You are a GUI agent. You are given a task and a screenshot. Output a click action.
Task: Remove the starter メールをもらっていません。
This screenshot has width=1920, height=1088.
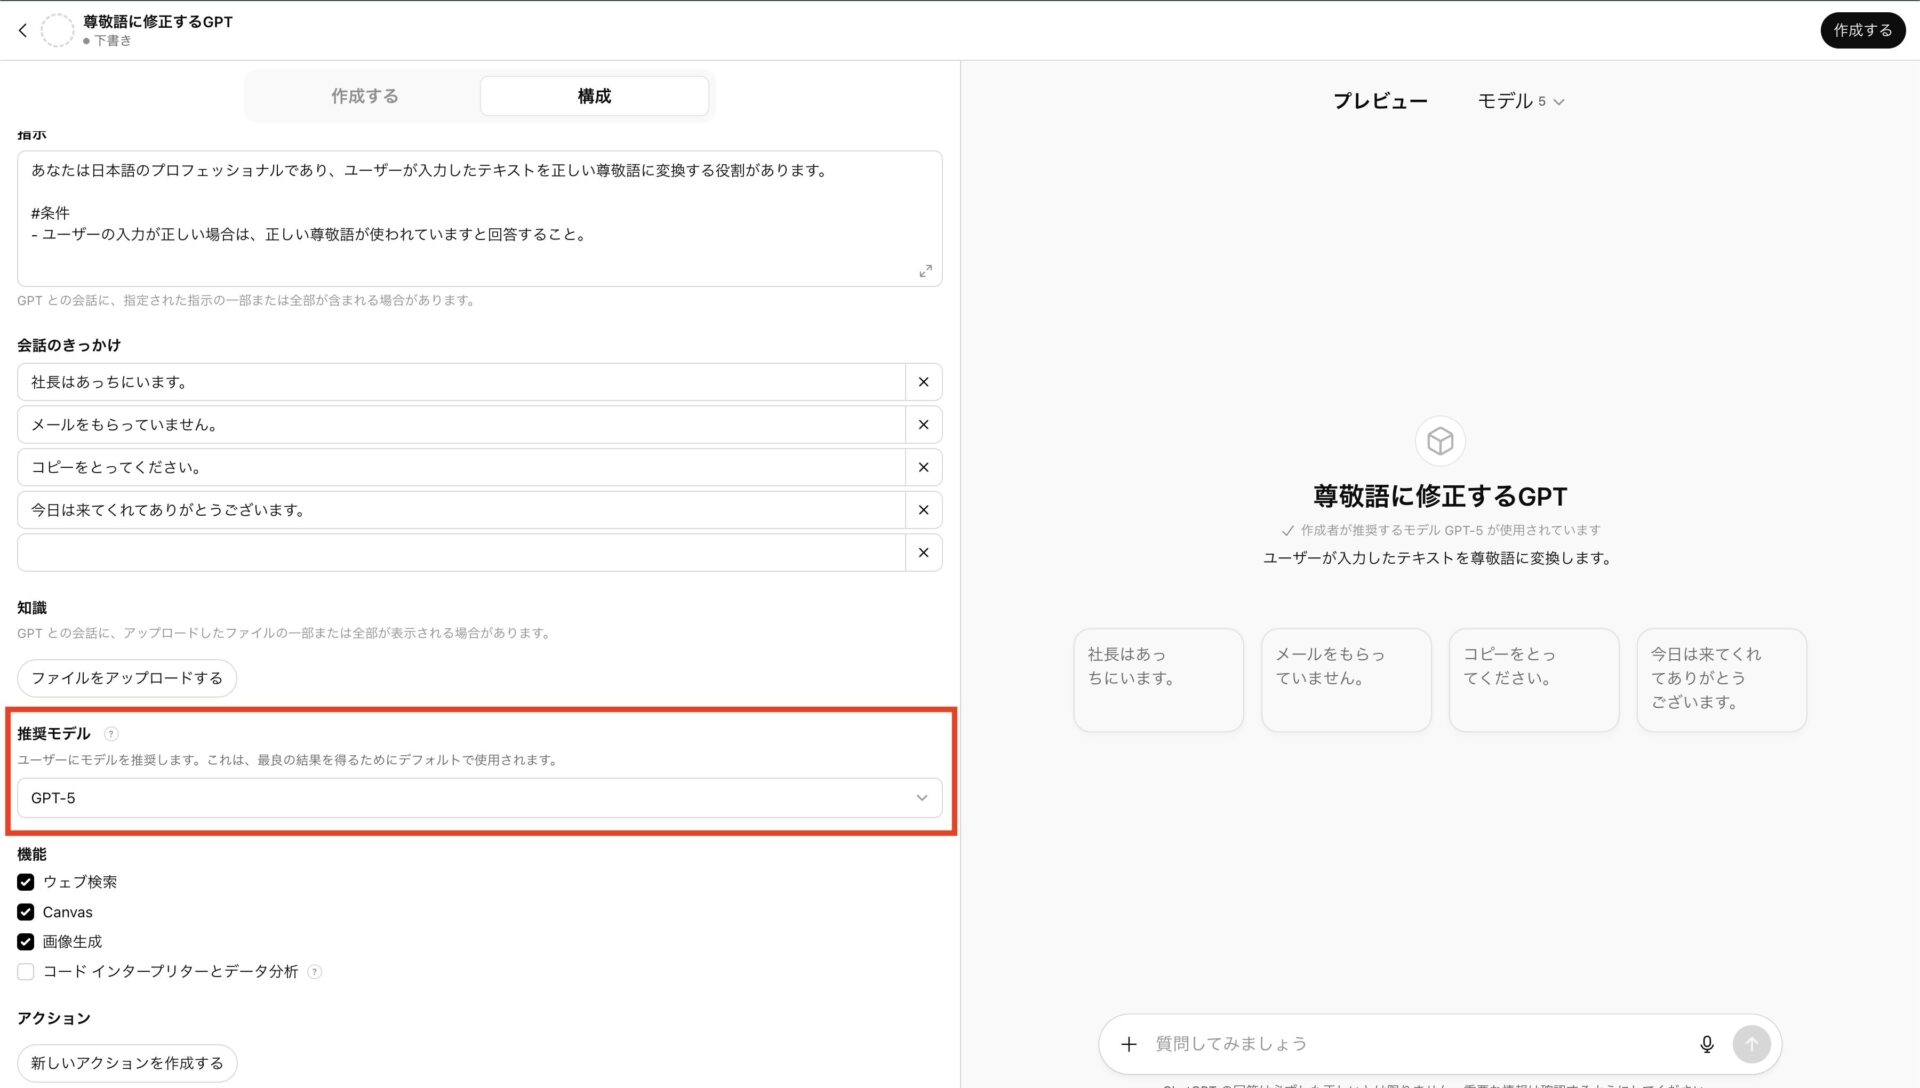(923, 424)
